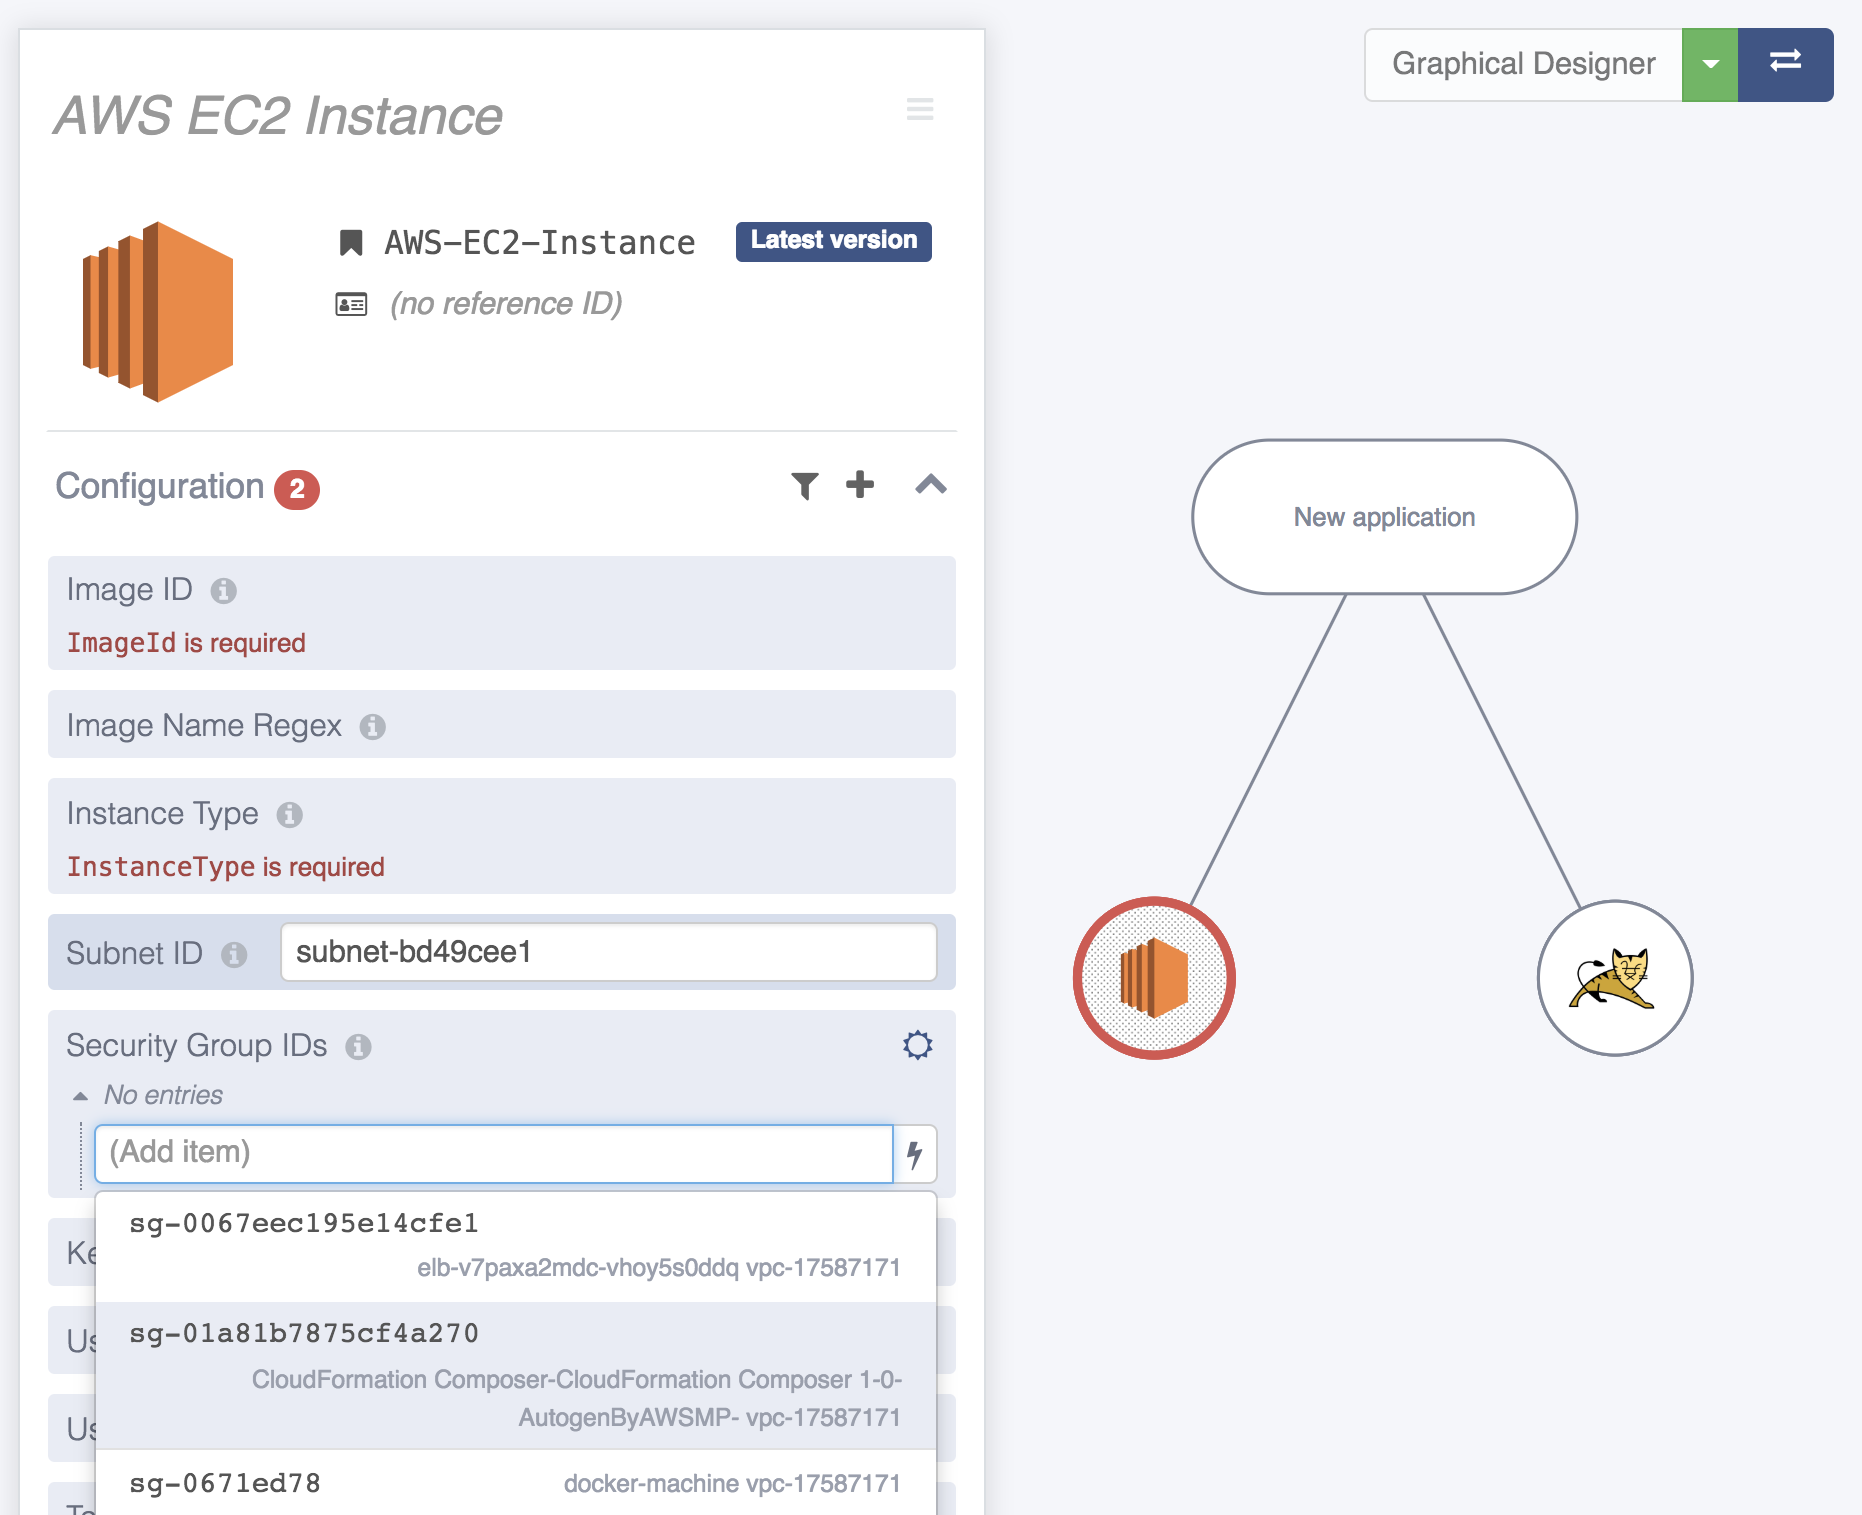
Task: Select security group sg-0067eec195e14cfe1
Action: [x=516, y=1246]
